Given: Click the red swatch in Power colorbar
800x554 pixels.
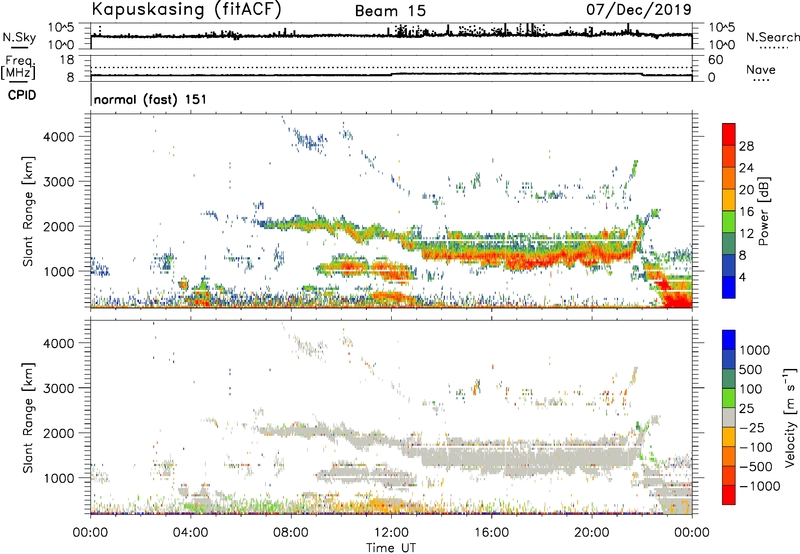Looking at the screenshot, I should coord(728,134).
